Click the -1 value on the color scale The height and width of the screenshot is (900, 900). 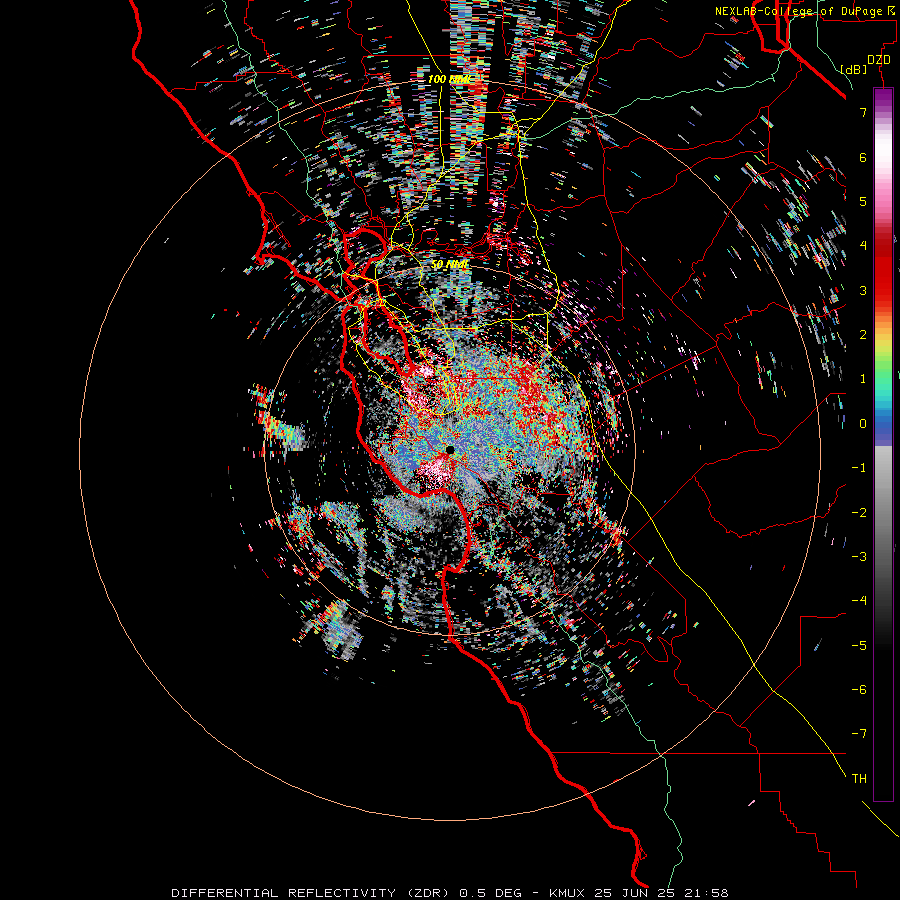tap(859, 468)
